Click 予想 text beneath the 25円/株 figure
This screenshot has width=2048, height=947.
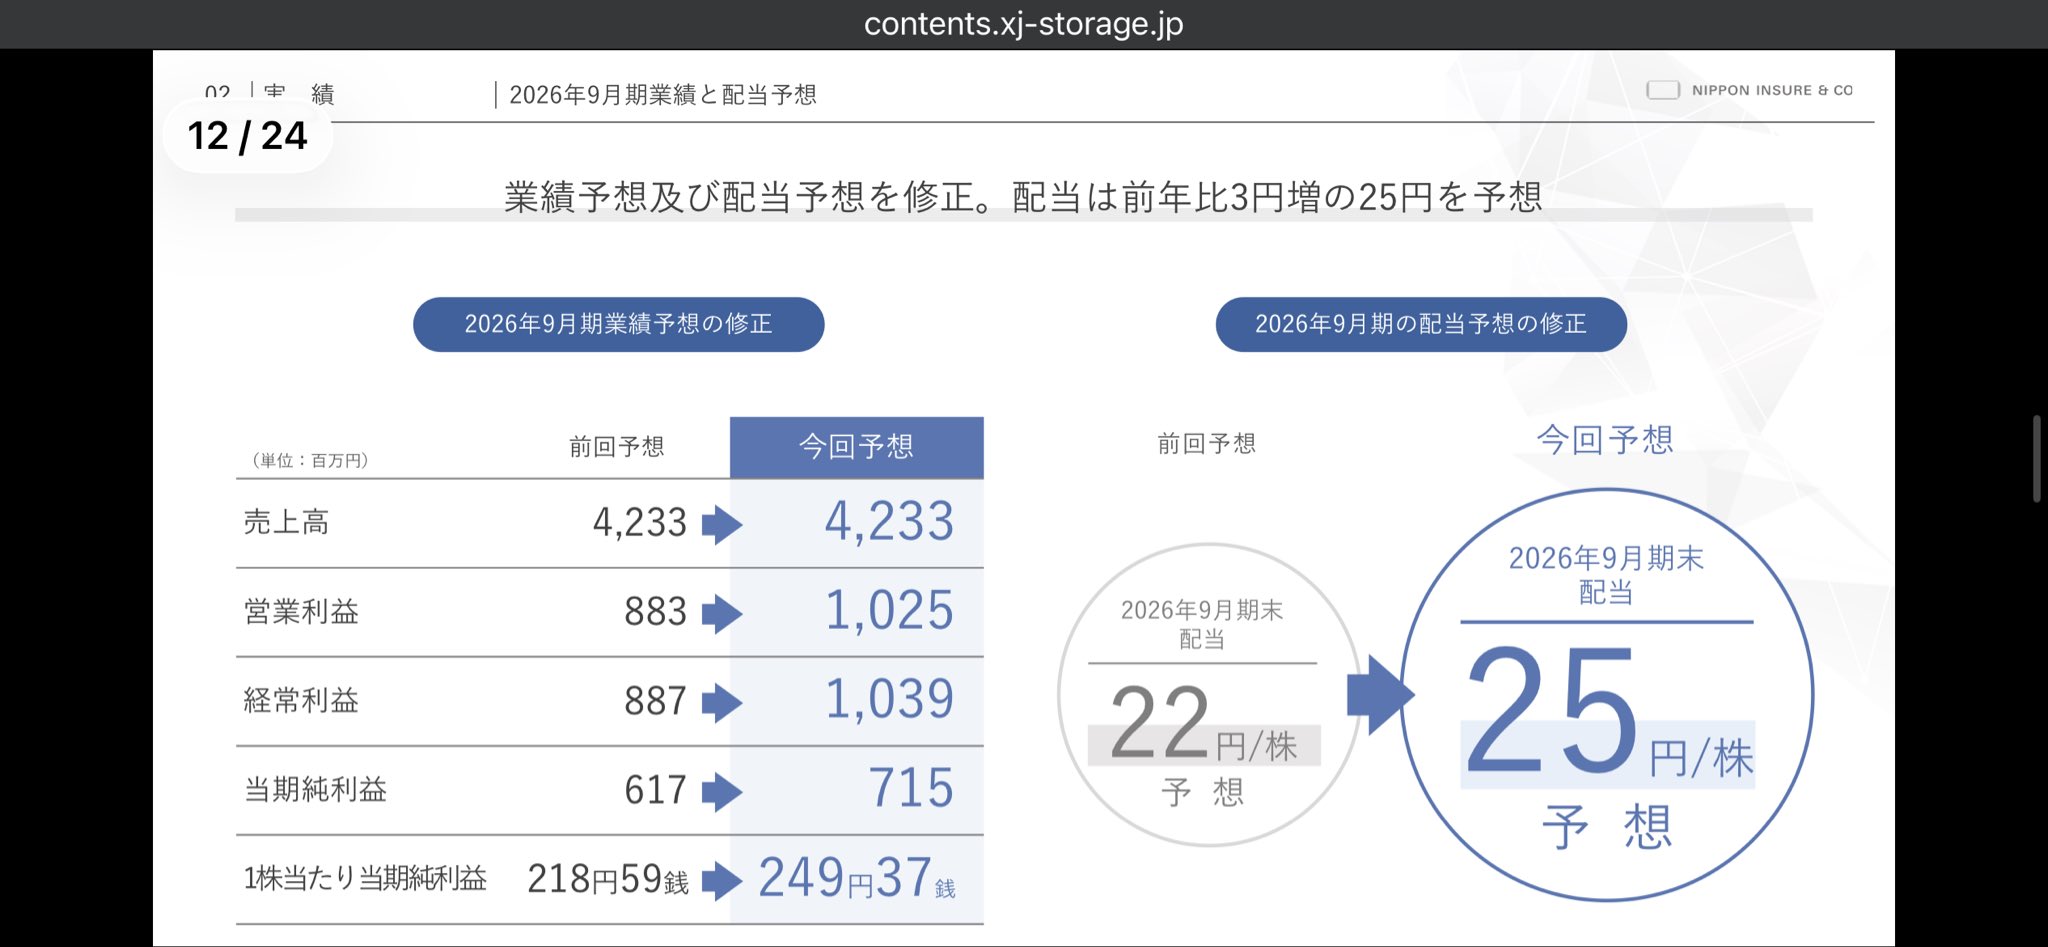[1607, 827]
